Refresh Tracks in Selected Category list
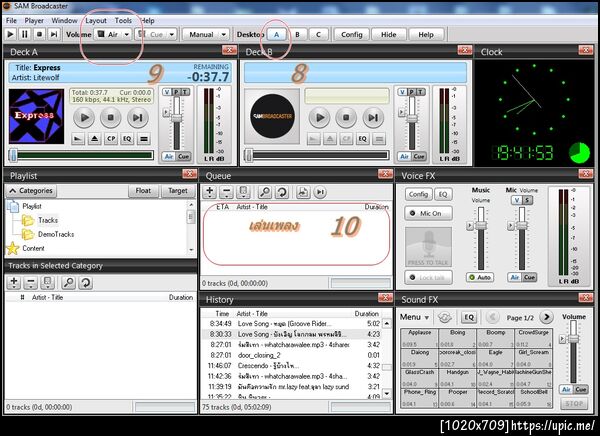Image resolution: width=600 pixels, height=436 pixels. coord(86,283)
